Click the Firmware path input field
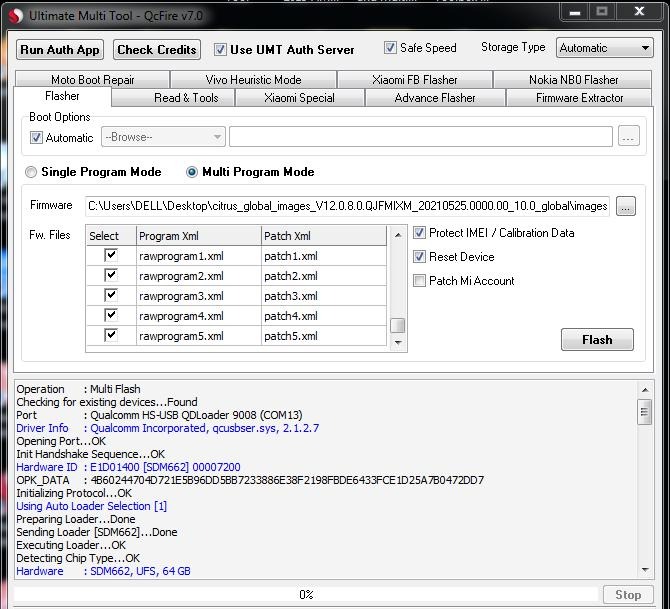The width and height of the screenshot is (670, 609). tap(347, 206)
